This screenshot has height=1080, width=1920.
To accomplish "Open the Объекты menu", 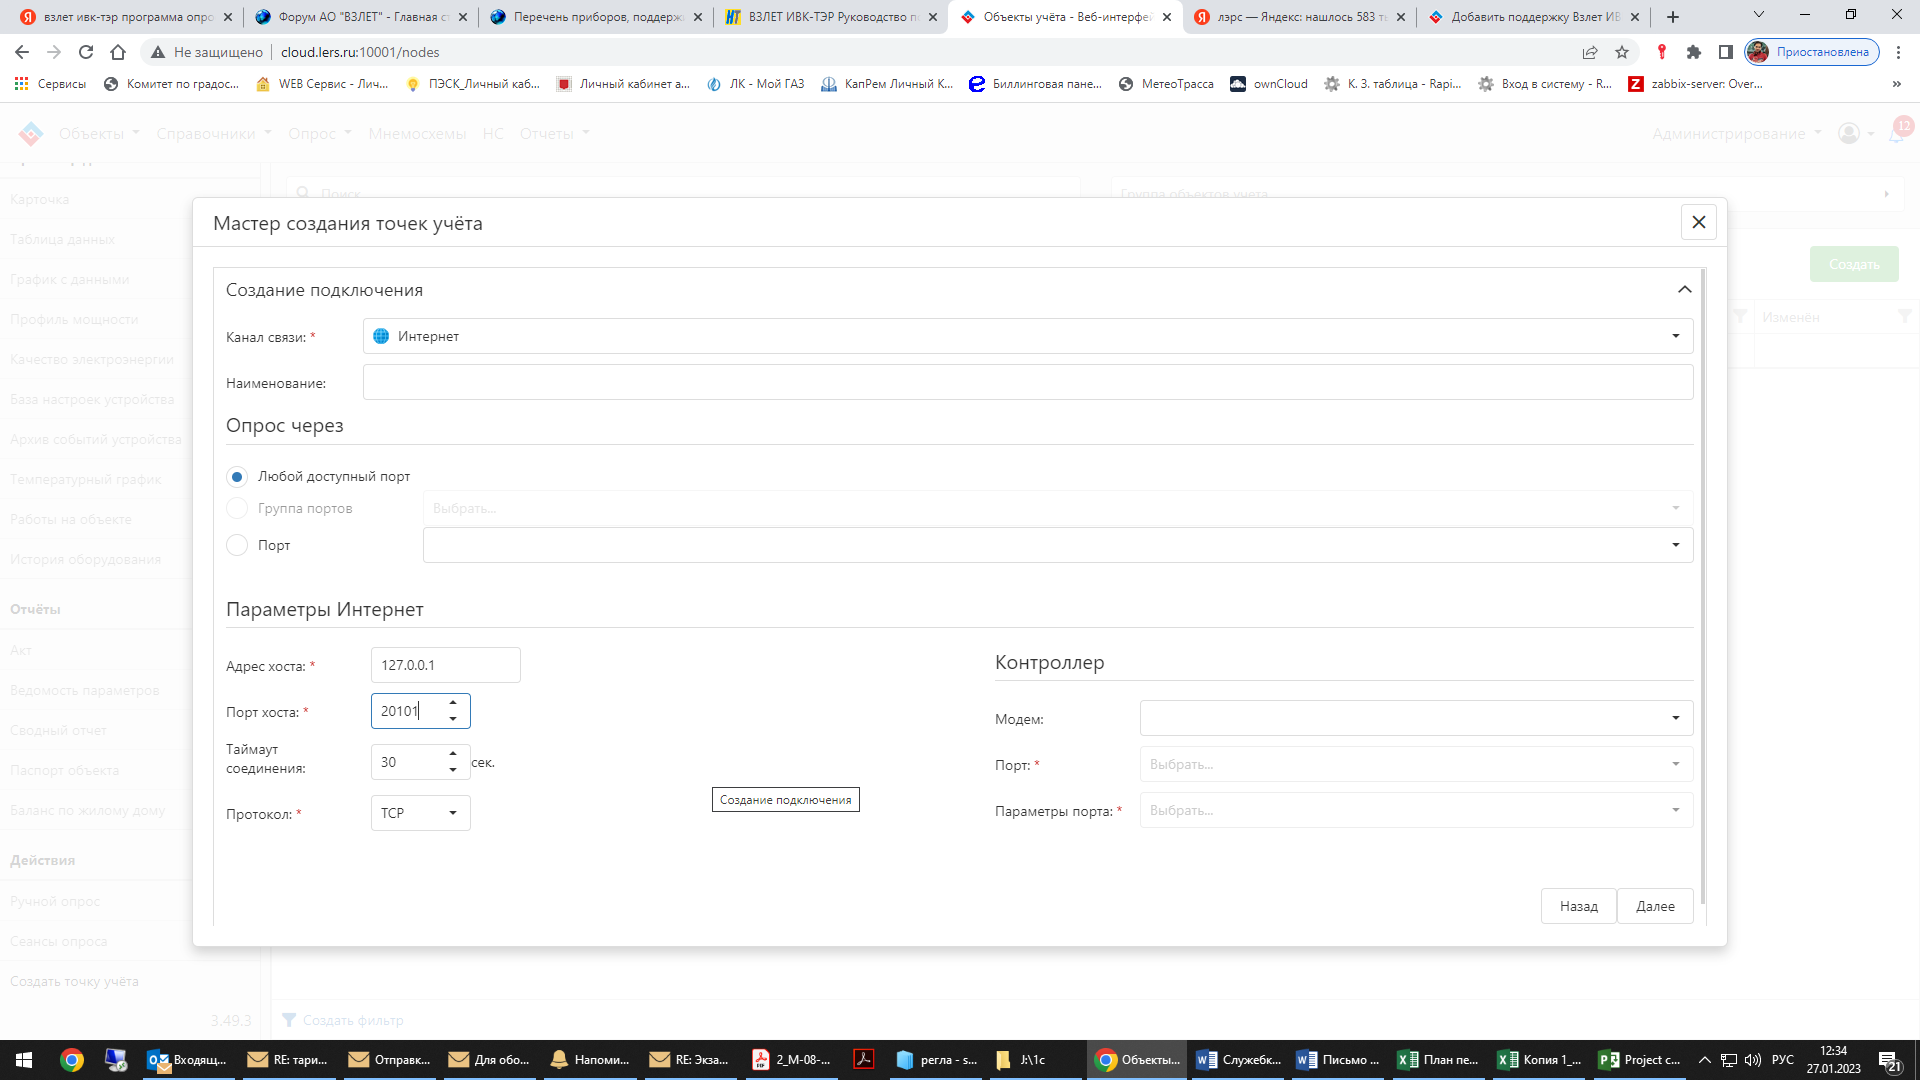I will [99, 133].
